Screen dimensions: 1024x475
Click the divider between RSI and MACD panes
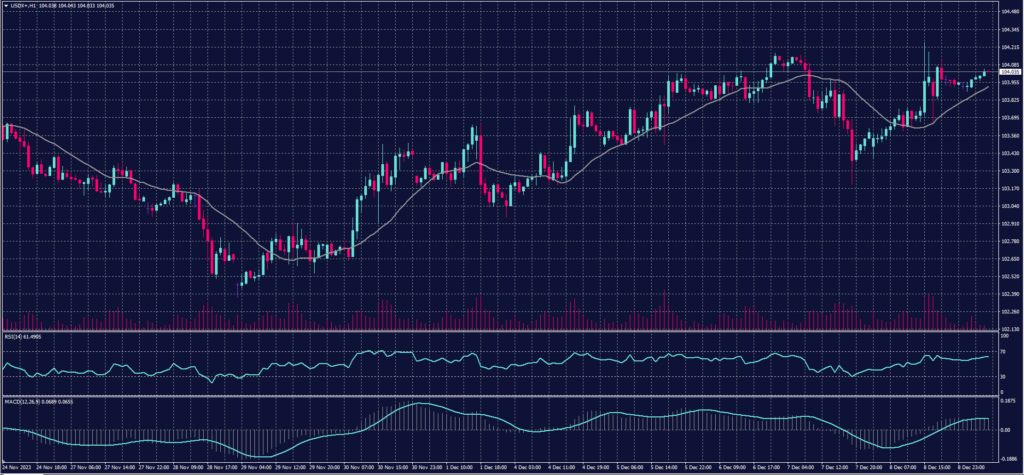(x=500, y=396)
